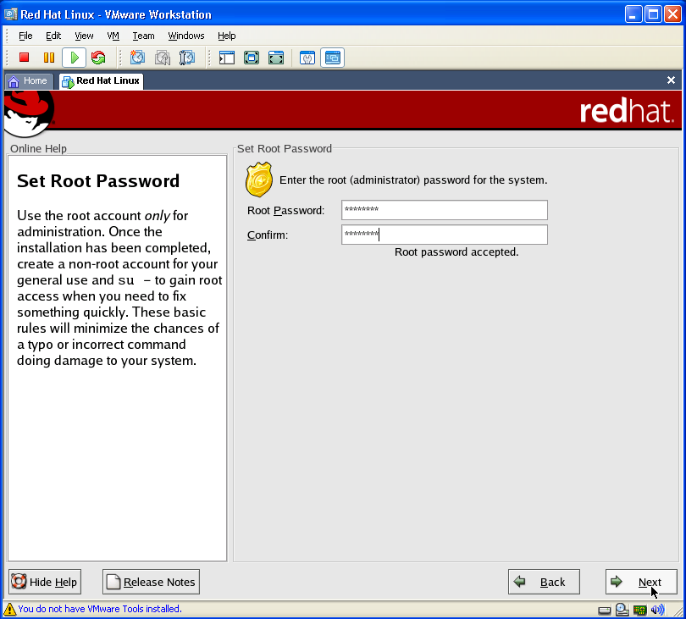Image resolution: width=686 pixels, height=619 pixels.
Task: Click the CD-ROM drive status icon
Action: click(x=621, y=609)
